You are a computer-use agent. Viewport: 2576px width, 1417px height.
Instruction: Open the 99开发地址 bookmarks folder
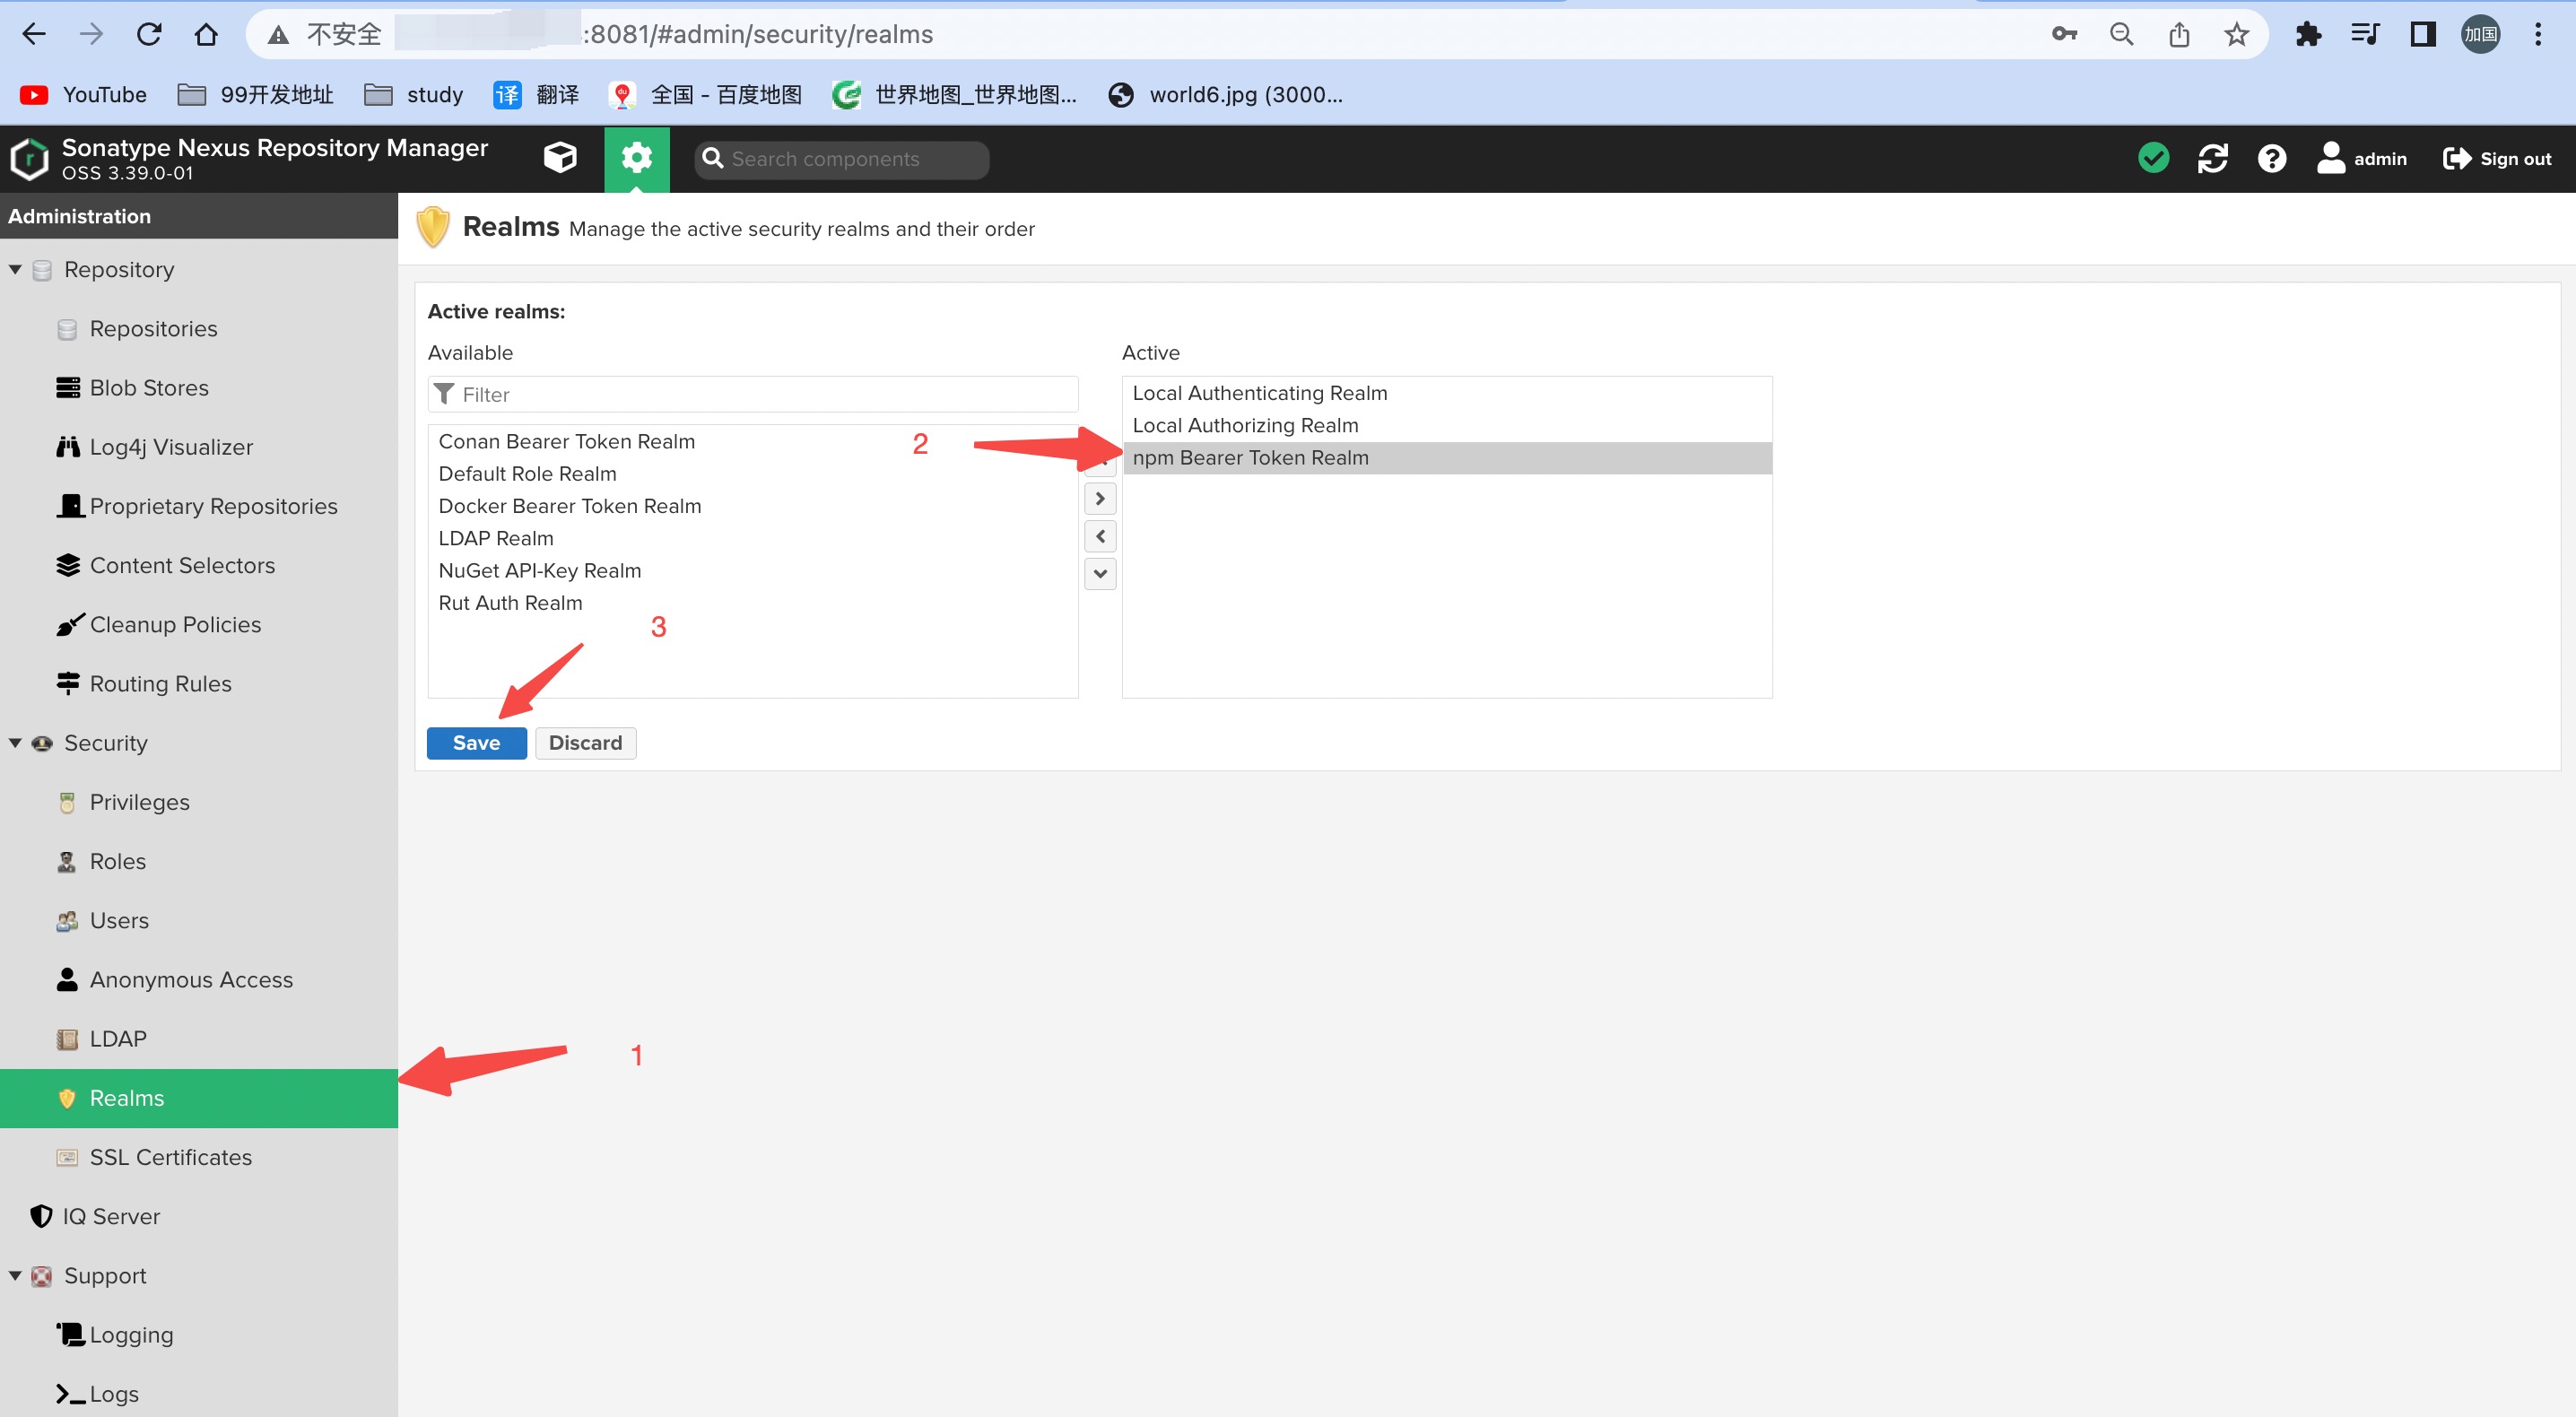click(x=255, y=95)
